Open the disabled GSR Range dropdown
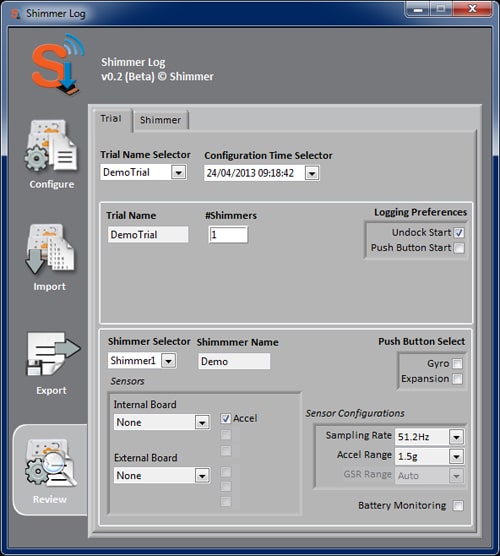Image resolution: width=500 pixels, height=556 pixels. pos(456,476)
